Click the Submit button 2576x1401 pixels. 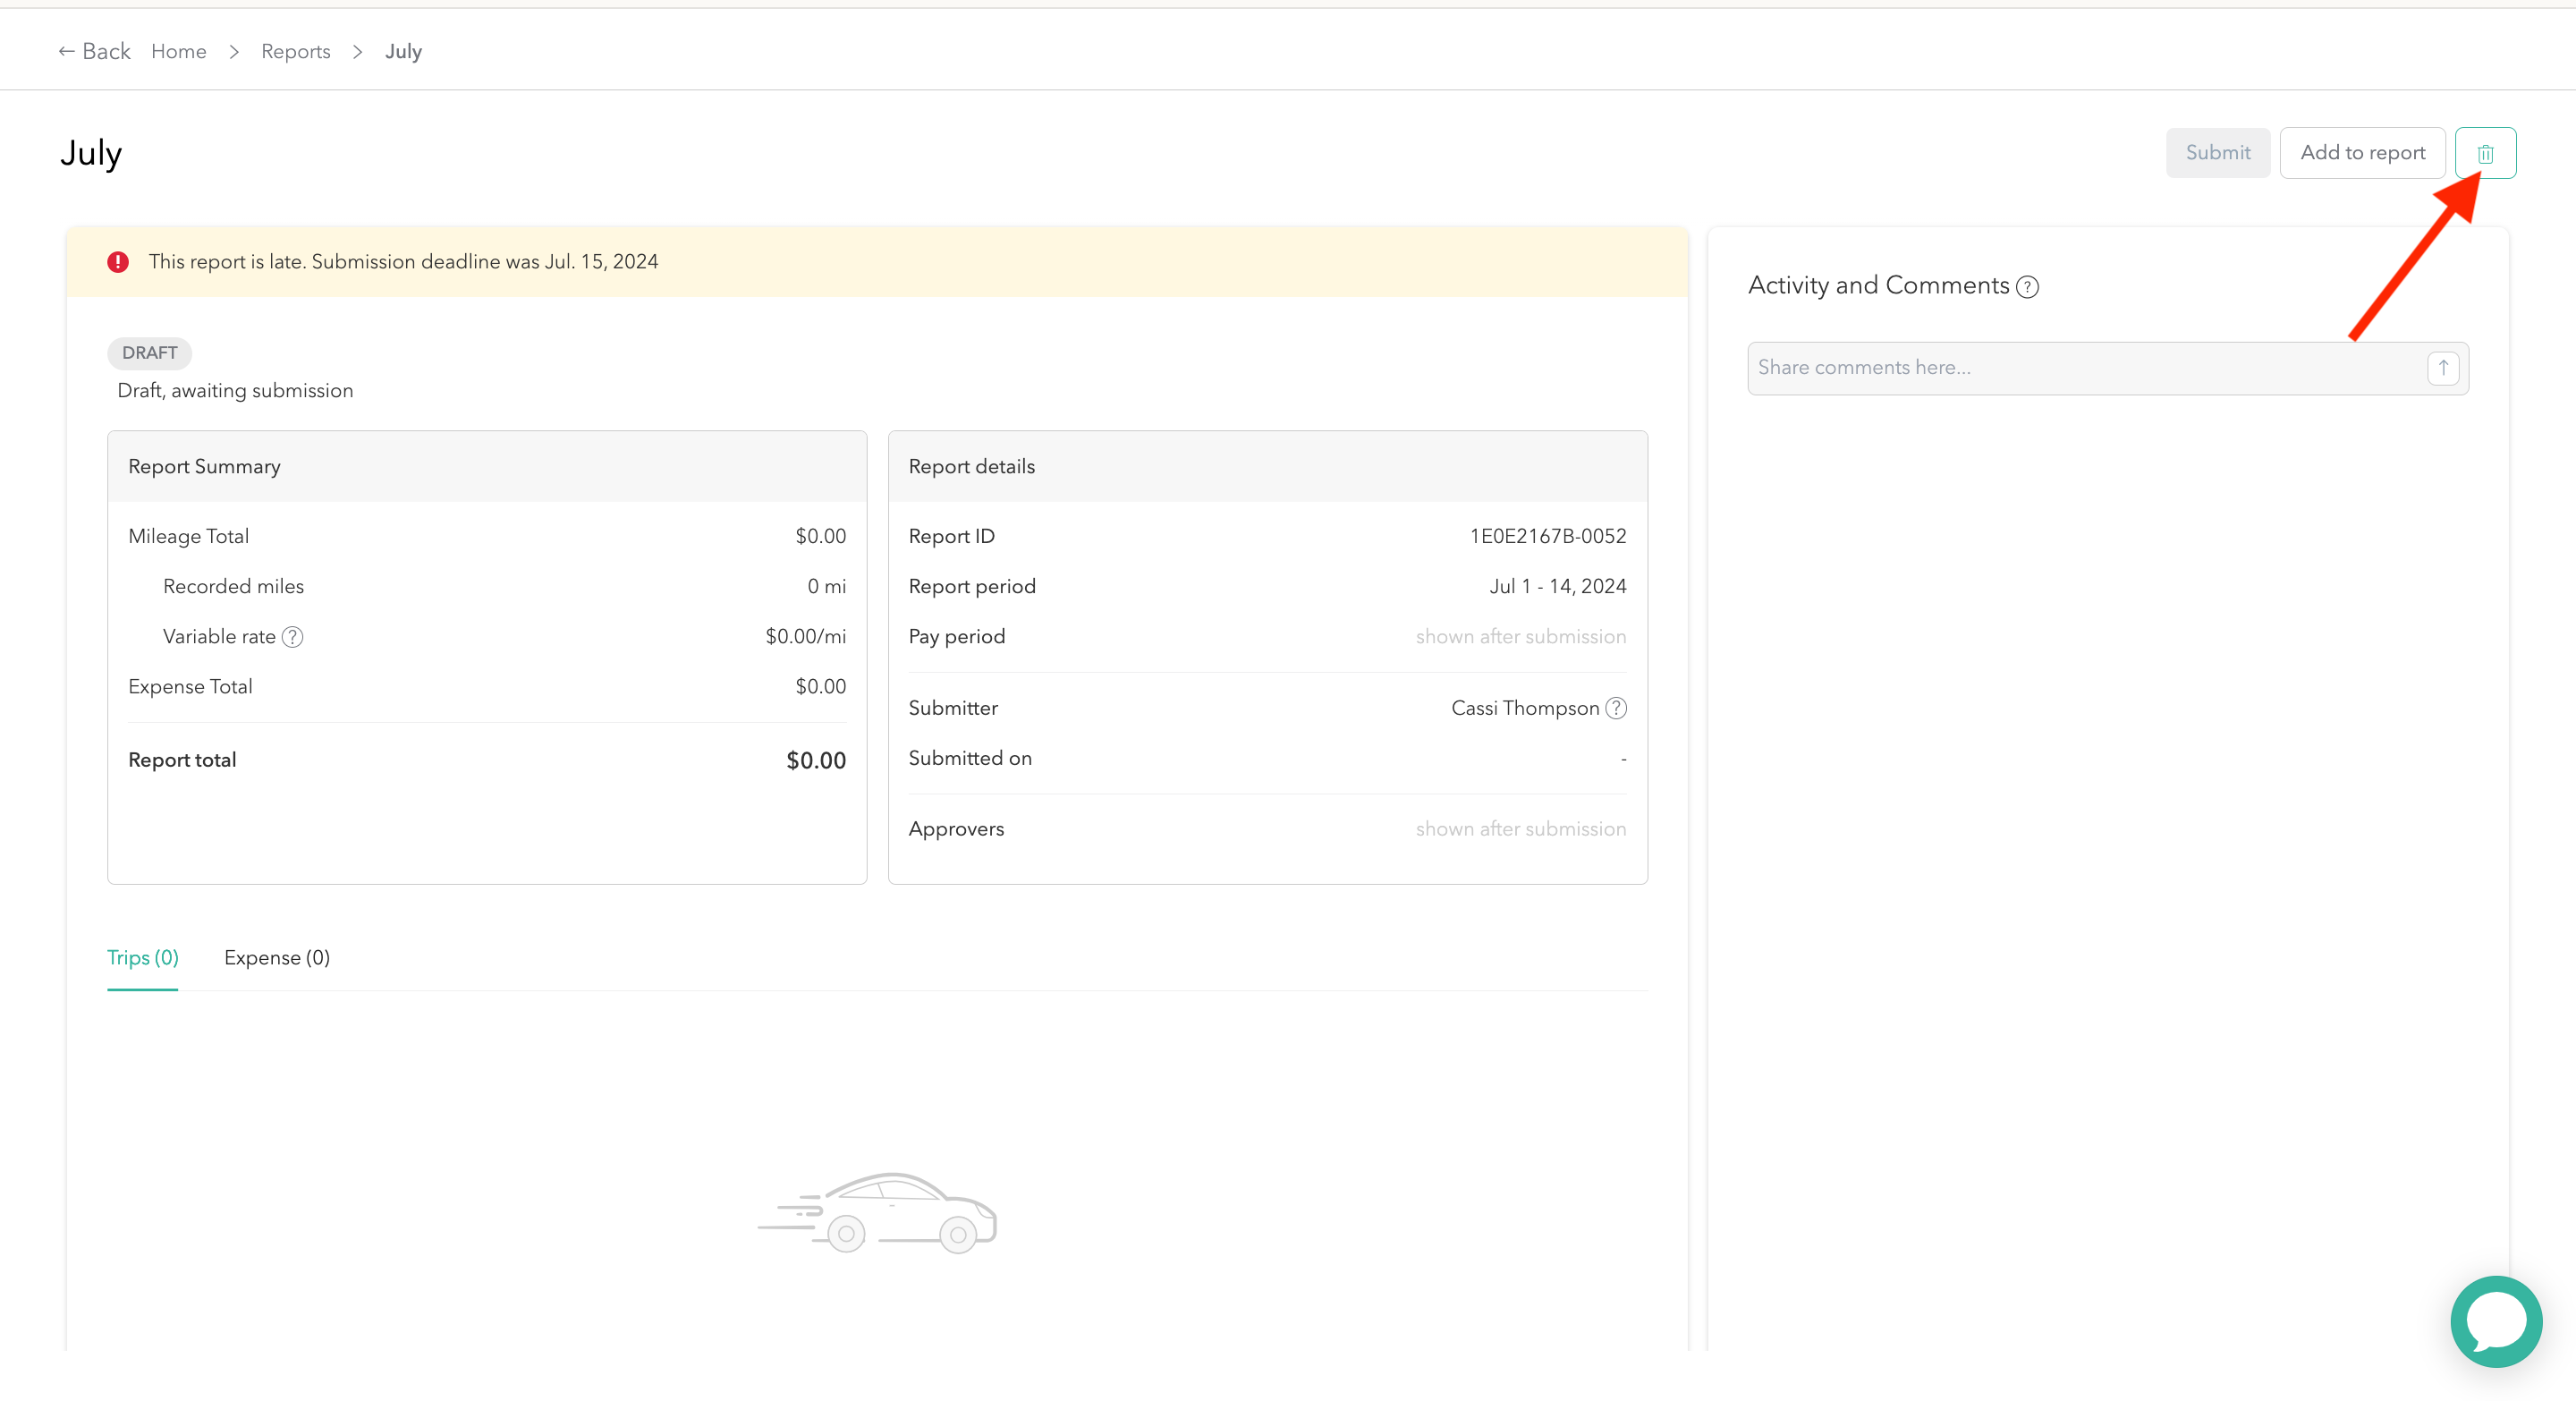tap(2217, 153)
